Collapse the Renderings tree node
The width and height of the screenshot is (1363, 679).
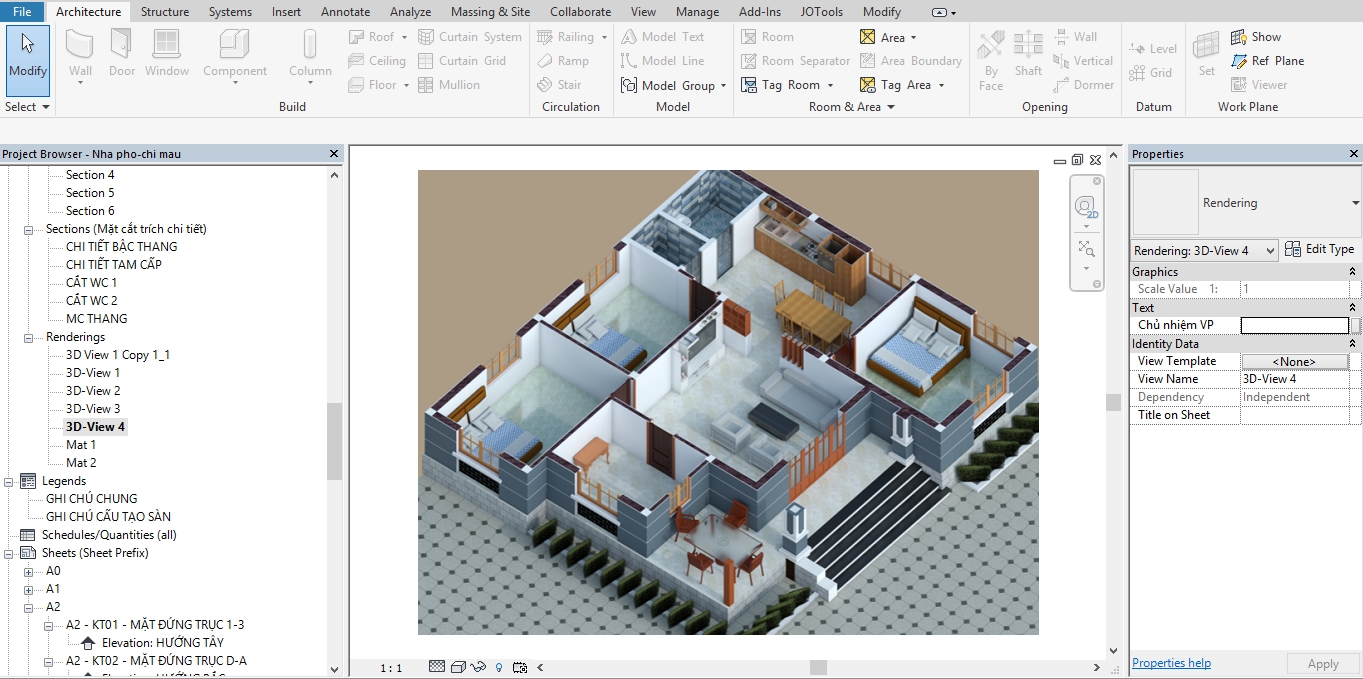(29, 338)
